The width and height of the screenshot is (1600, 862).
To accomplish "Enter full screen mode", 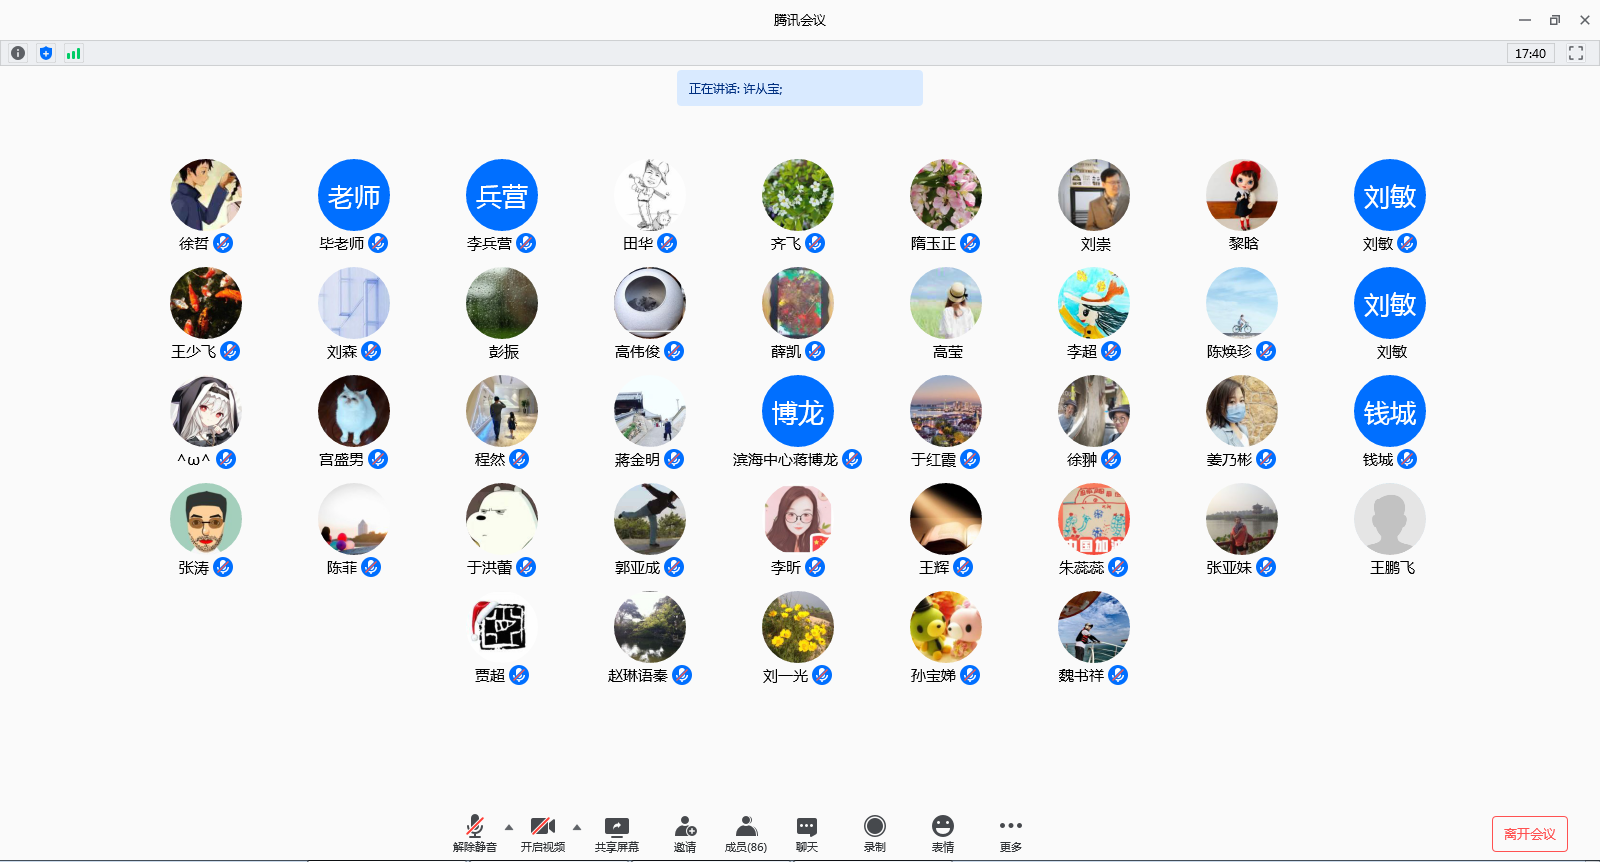I will 1576,53.
